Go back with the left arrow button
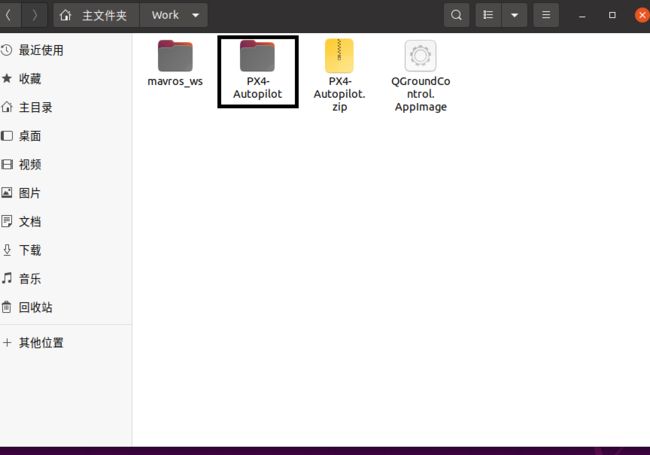This screenshot has width=650, height=455. pos(9,15)
